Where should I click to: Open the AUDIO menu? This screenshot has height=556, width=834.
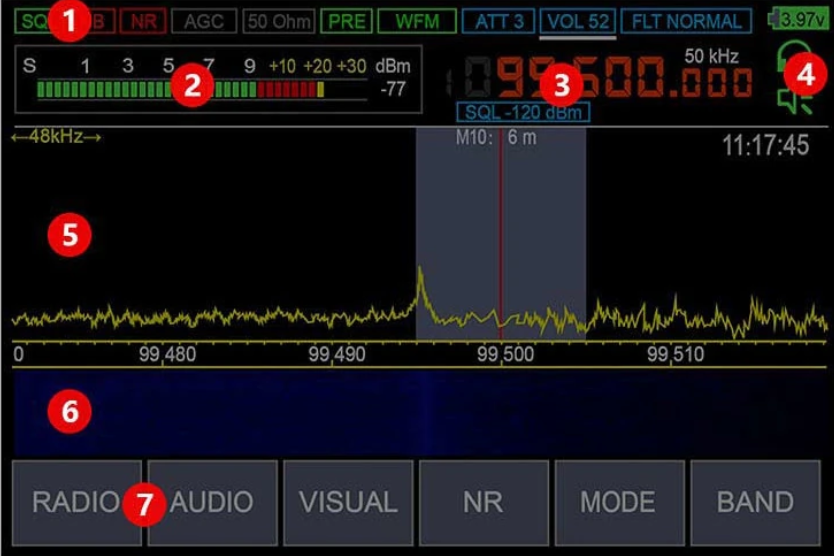tap(211, 502)
